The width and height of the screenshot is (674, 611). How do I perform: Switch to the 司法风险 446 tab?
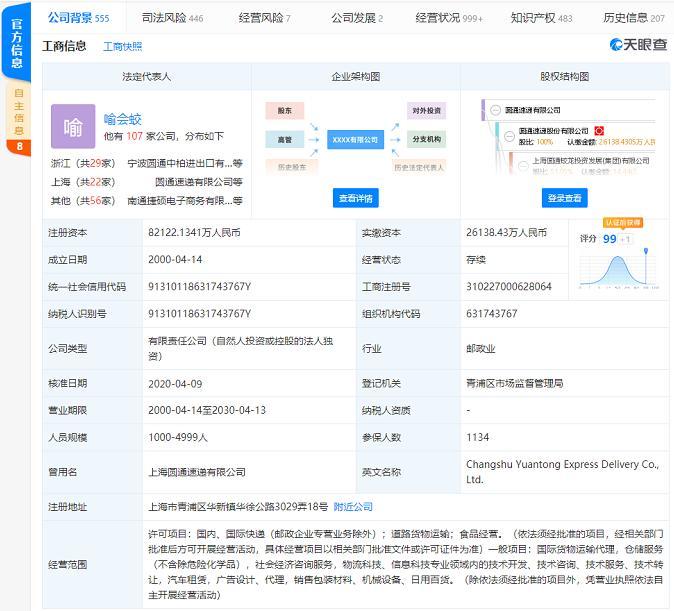coord(172,18)
